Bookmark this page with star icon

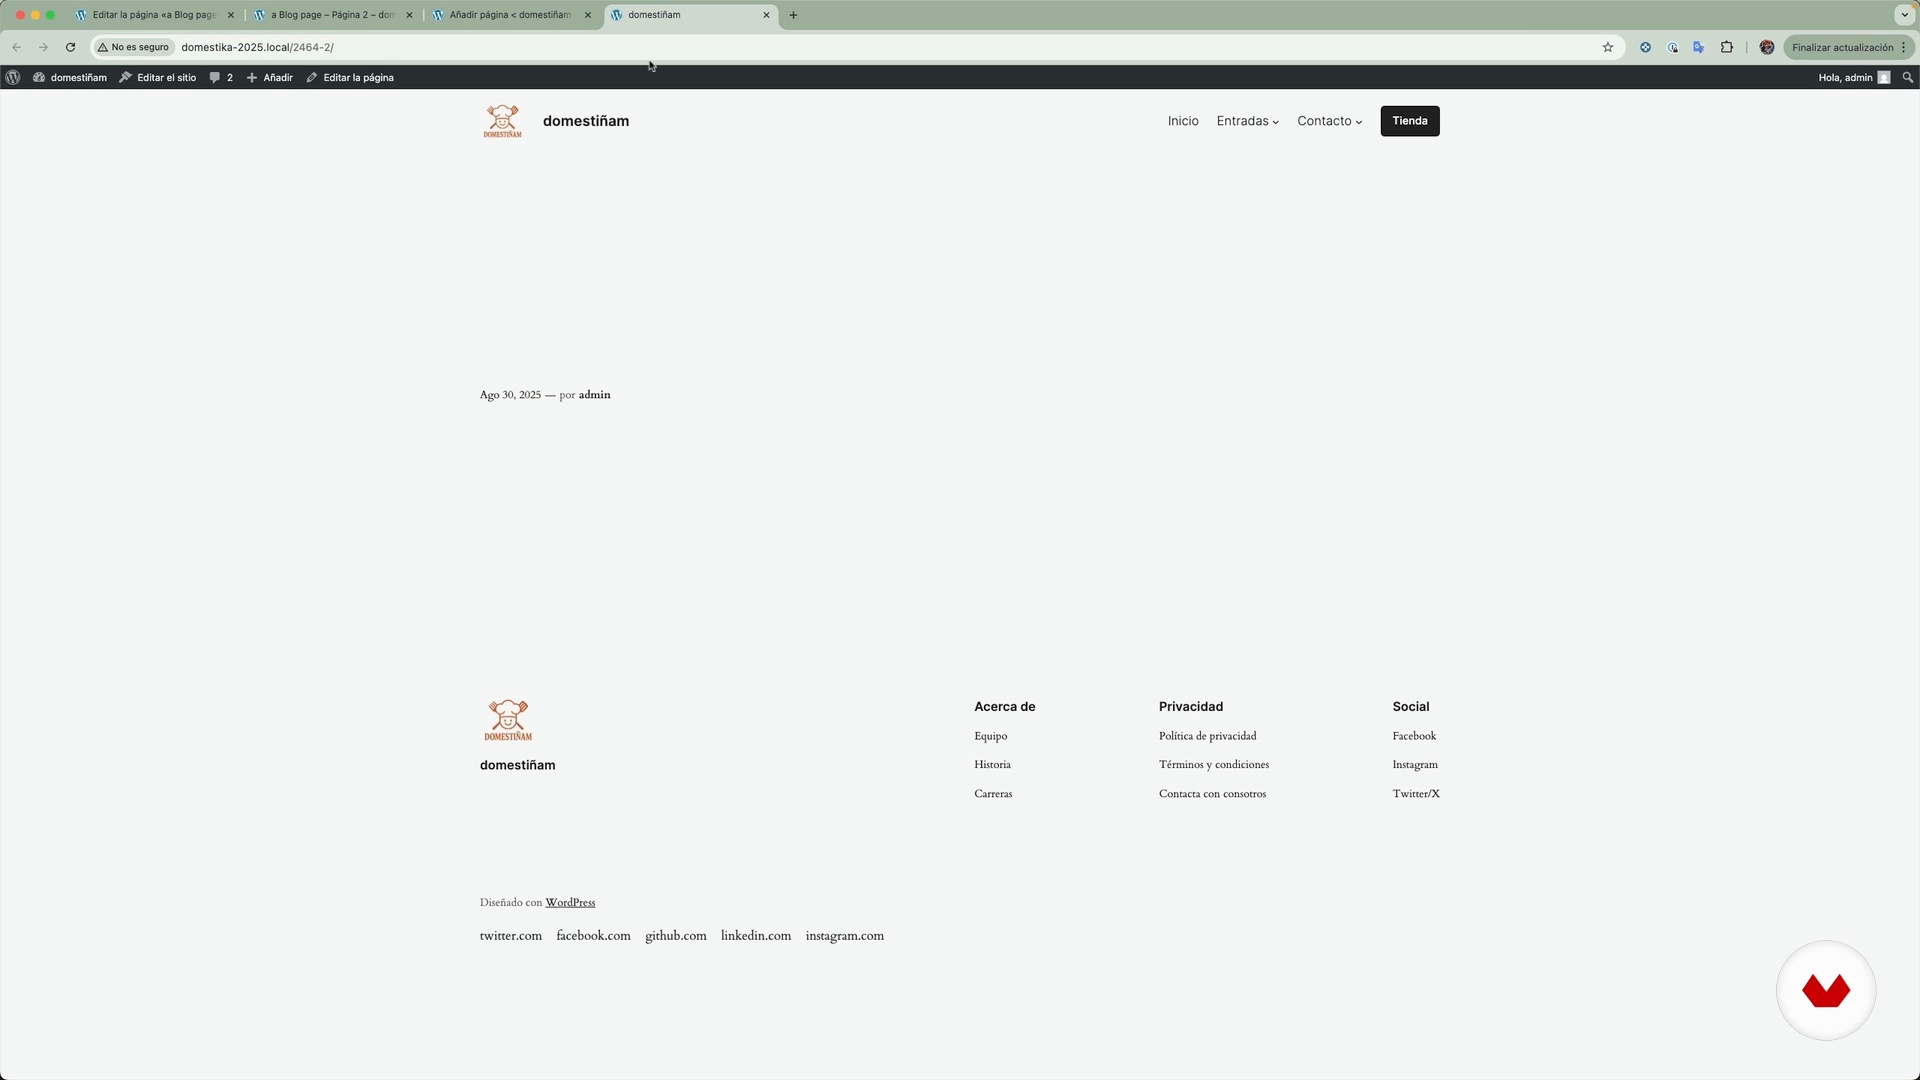(1608, 47)
